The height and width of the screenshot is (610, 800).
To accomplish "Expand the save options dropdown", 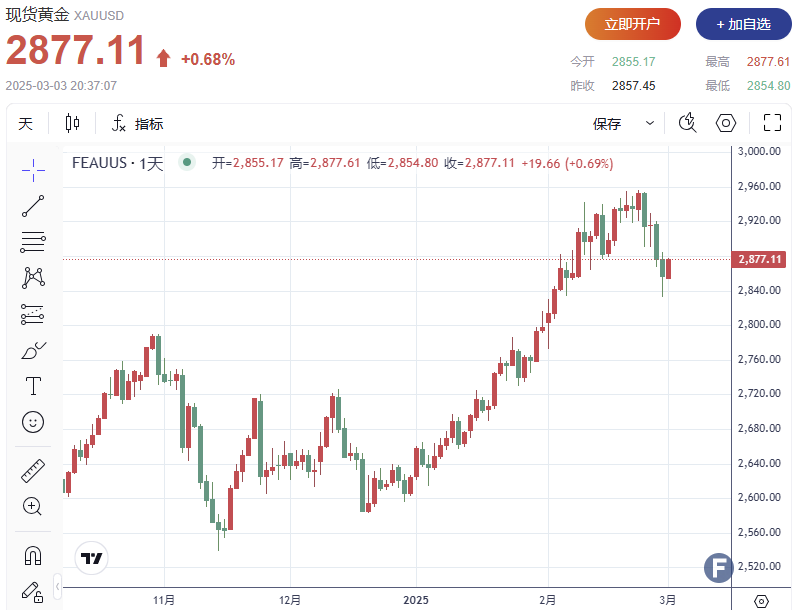I will [648, 123].
